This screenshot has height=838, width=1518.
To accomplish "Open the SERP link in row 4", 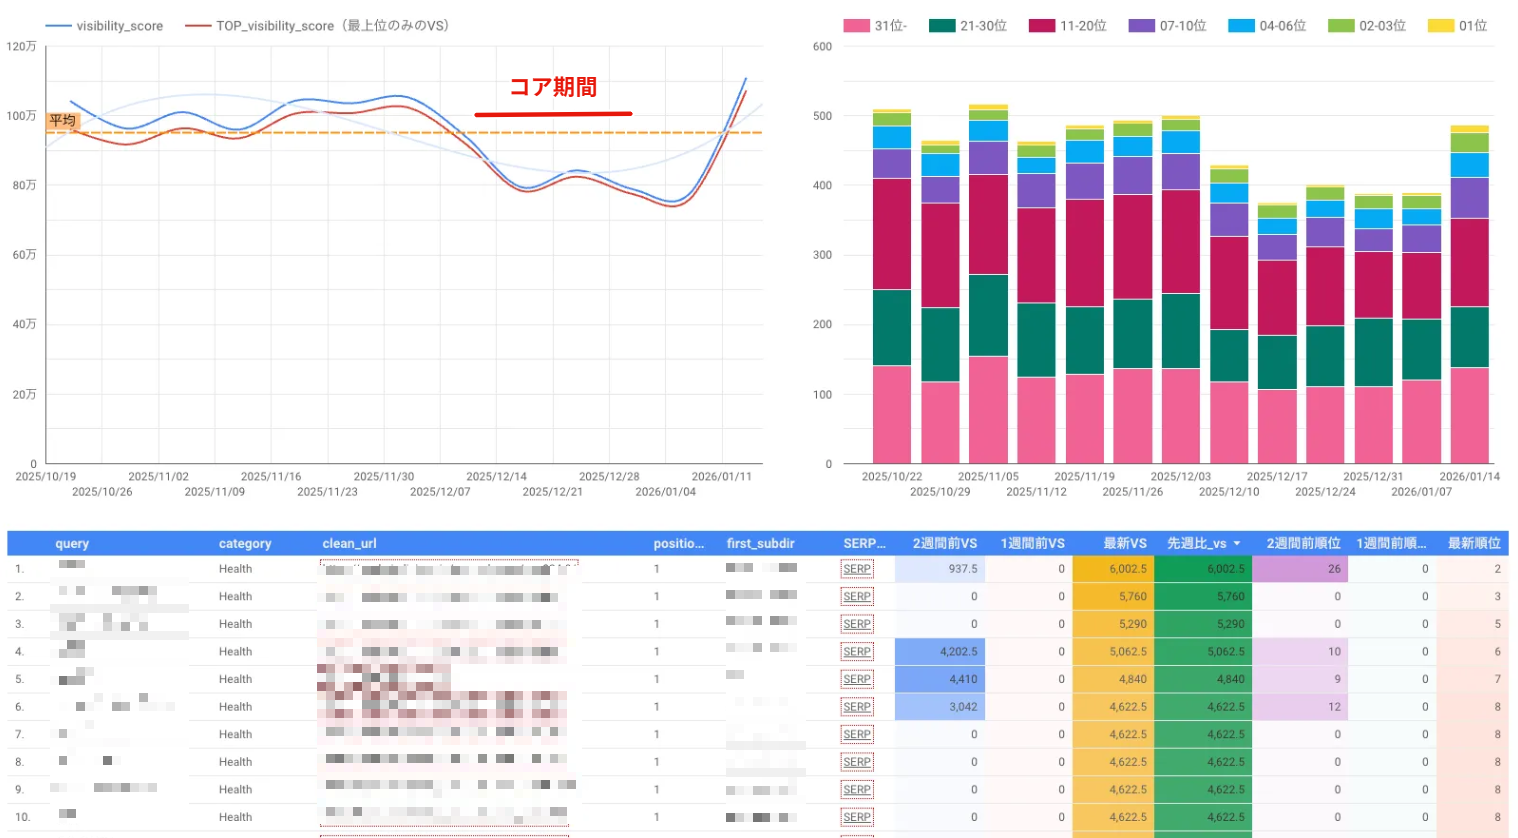I will [856, 652].
